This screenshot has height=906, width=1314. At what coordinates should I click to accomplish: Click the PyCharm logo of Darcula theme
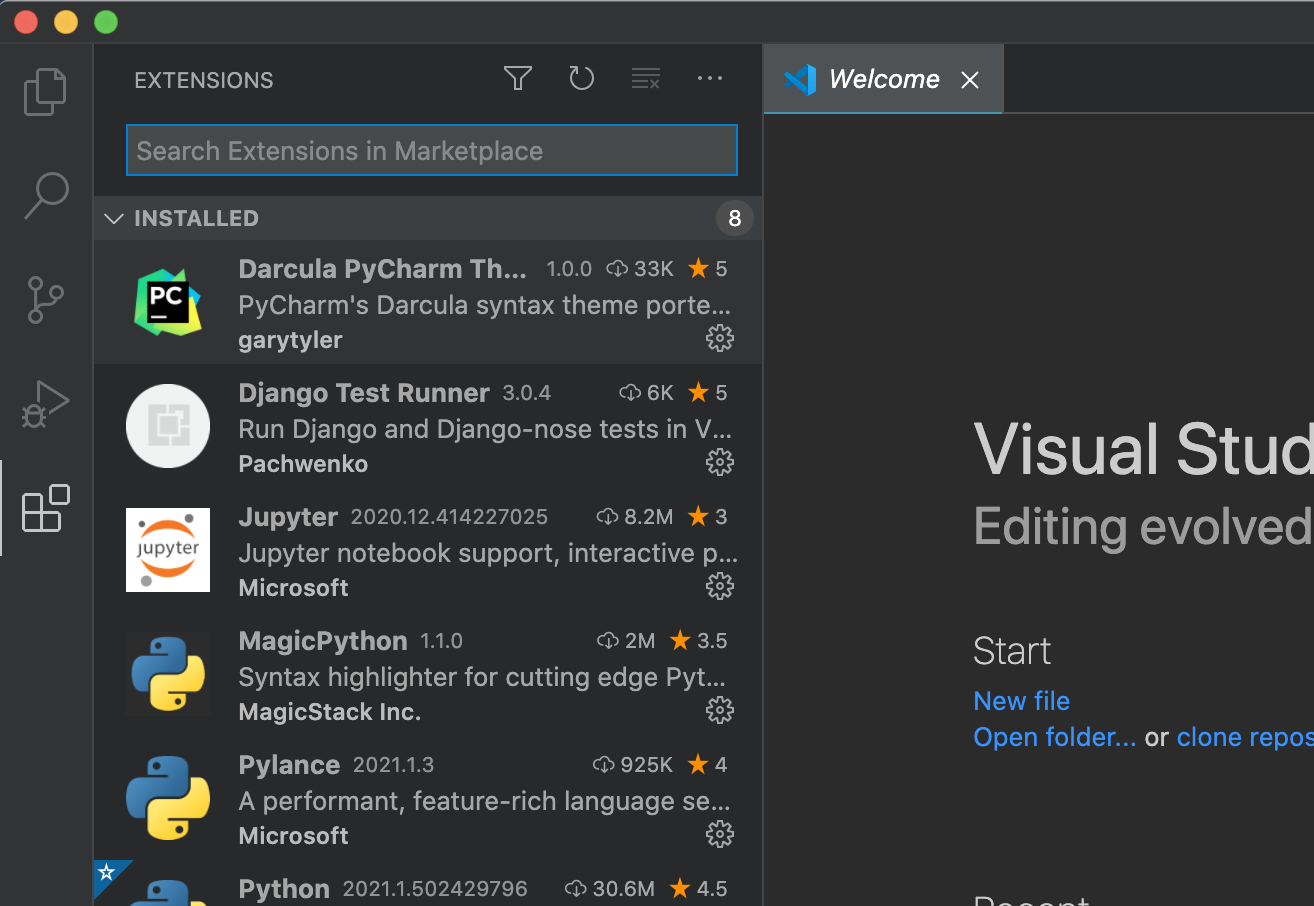(168, 302)
